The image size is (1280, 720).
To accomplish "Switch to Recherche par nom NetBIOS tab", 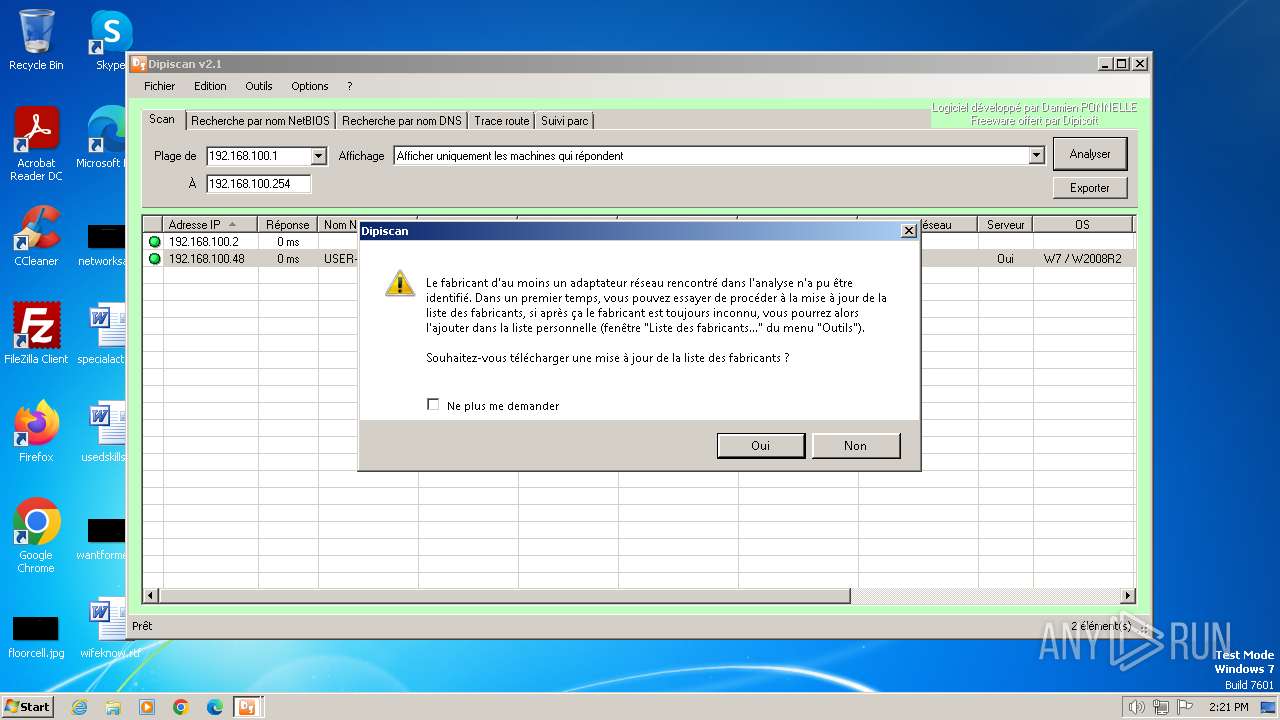I will pos(260,121).
